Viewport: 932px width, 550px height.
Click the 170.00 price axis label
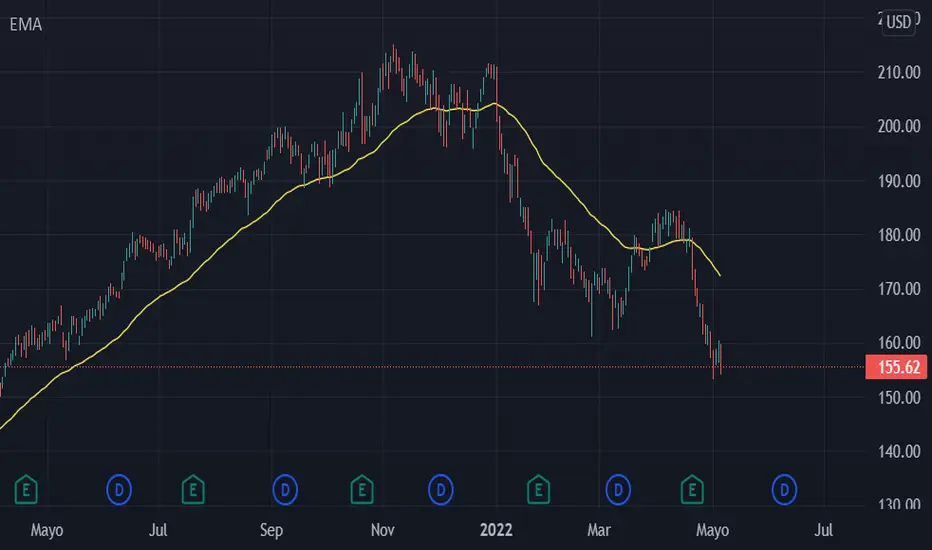899,289
